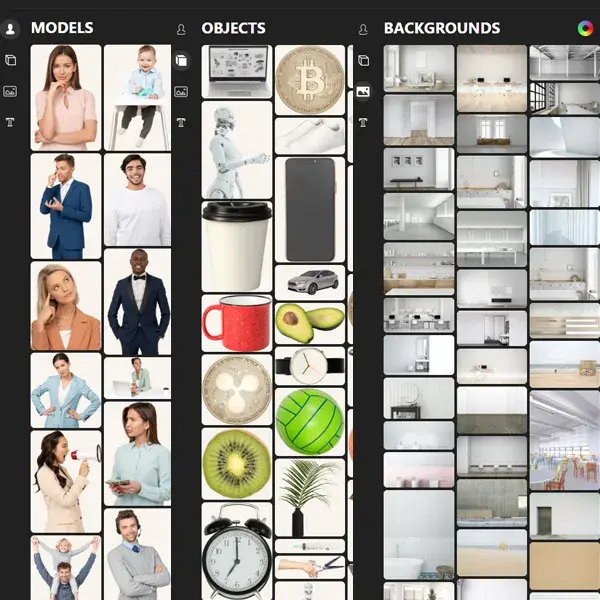Click the OBJECTS panel heading
This screenshot has width=600, height=600.
233,28
